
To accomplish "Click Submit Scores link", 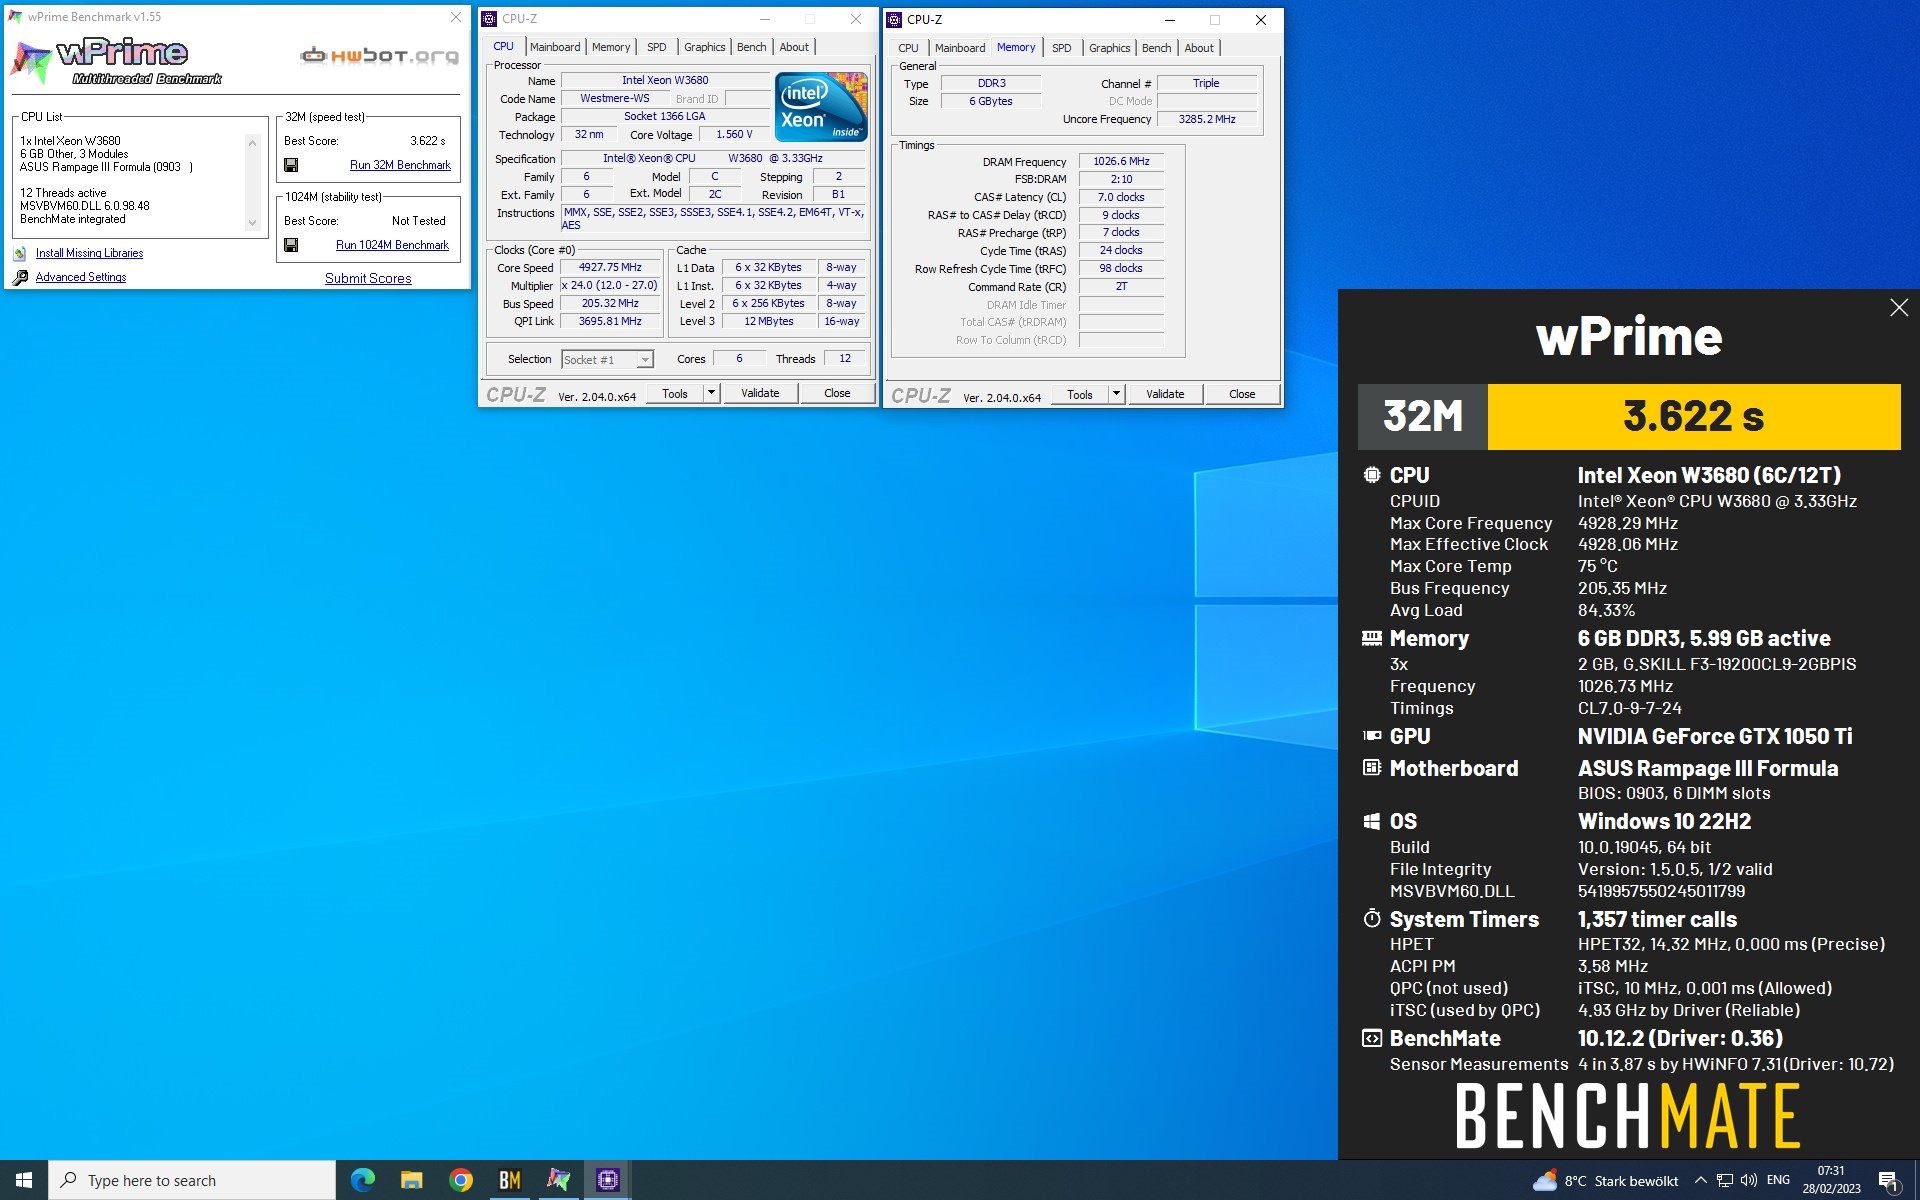I will (x=368, y=278).
